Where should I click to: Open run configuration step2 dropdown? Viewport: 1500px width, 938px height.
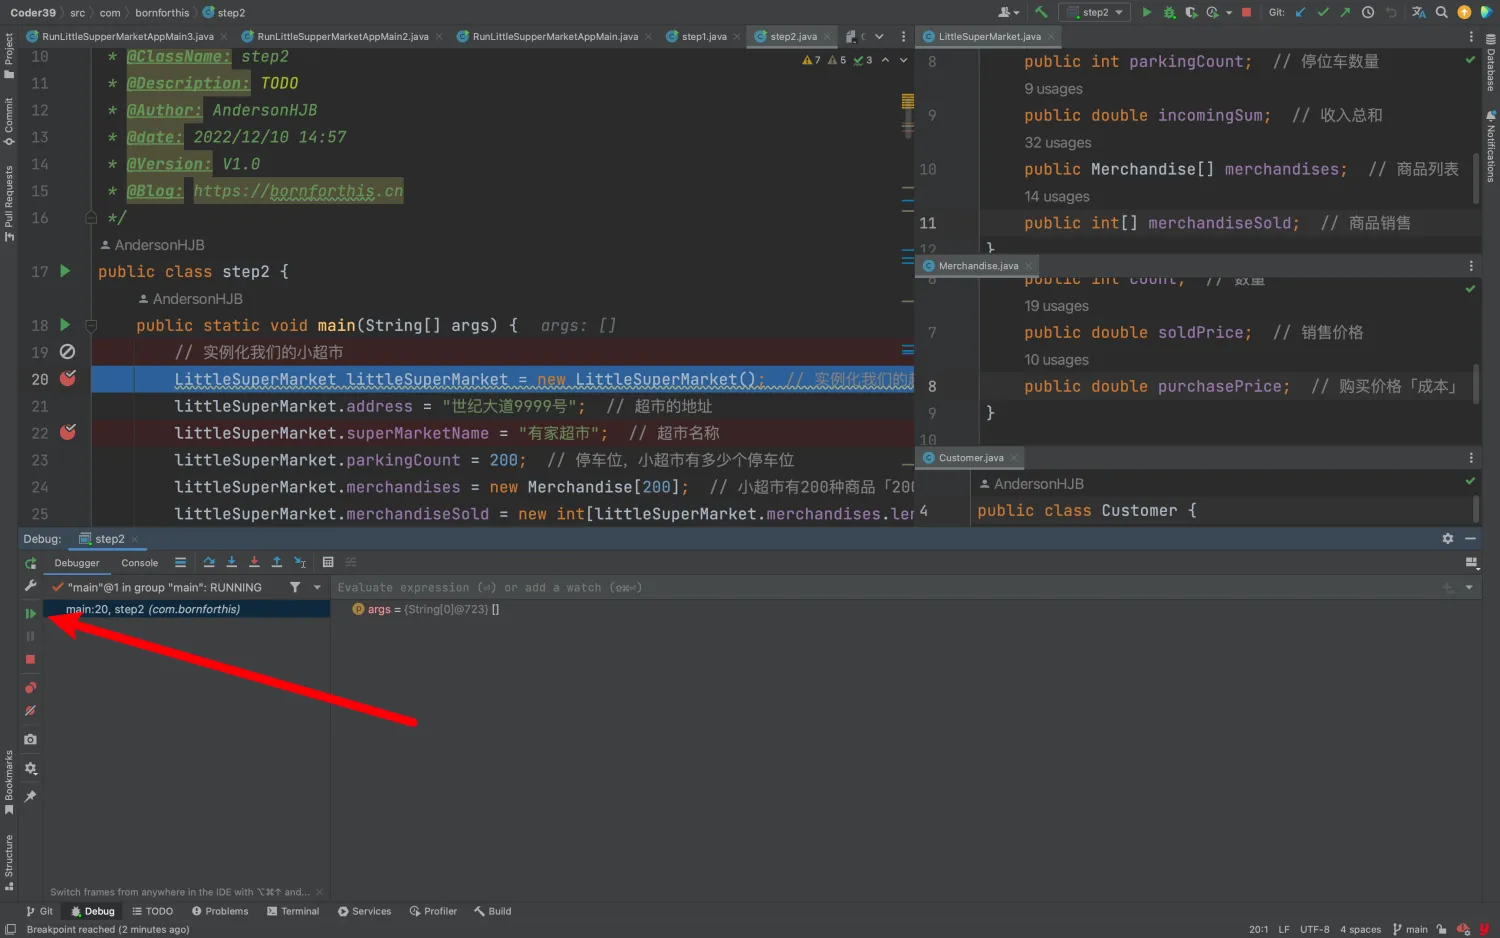1095,12
